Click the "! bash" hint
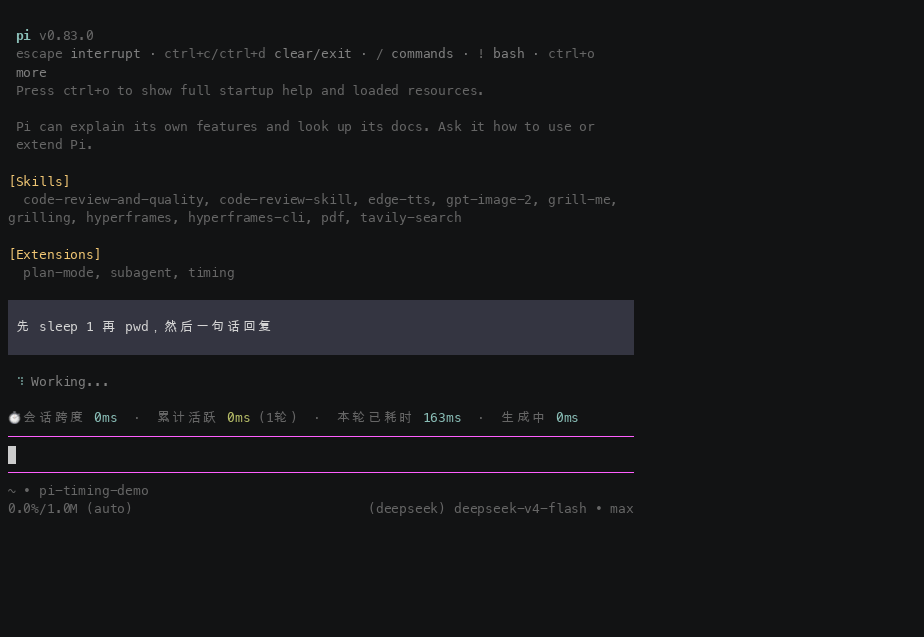This screenshot has width=924, height=637. pyautogui.click(x=501, y=54)
